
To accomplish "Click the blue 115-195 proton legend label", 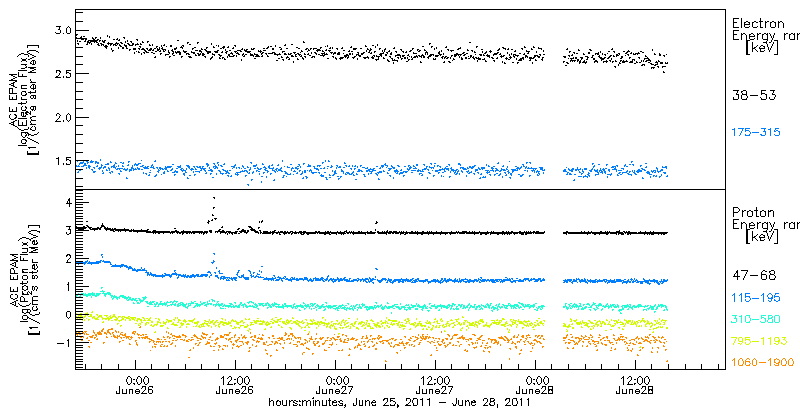I will (x=756, y=297).
